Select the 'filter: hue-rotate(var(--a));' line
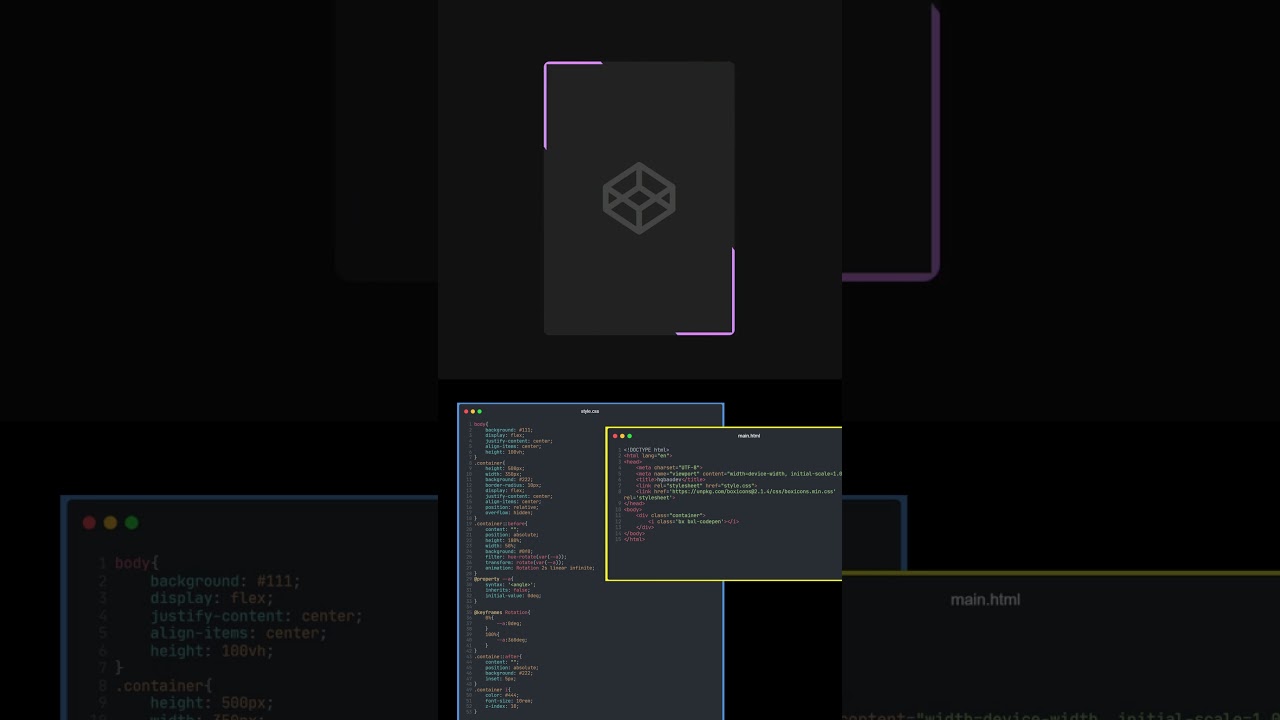Screen dimensions: 1280x720 [x=526, y=556]
